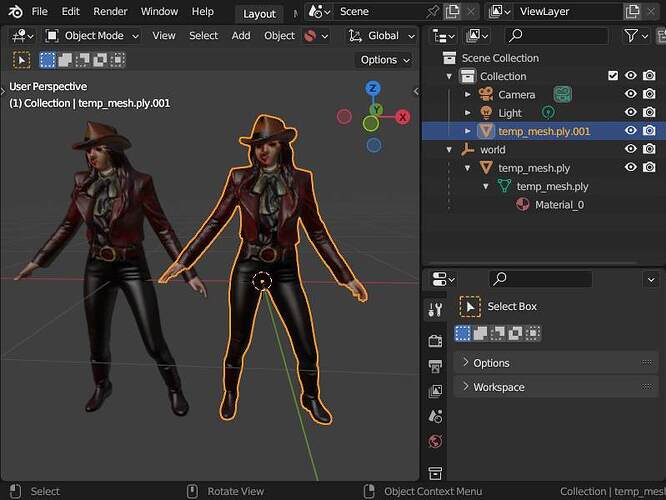Hide the Light in viewport
This screenshot has height=500, width=666.
pos(631,112)
